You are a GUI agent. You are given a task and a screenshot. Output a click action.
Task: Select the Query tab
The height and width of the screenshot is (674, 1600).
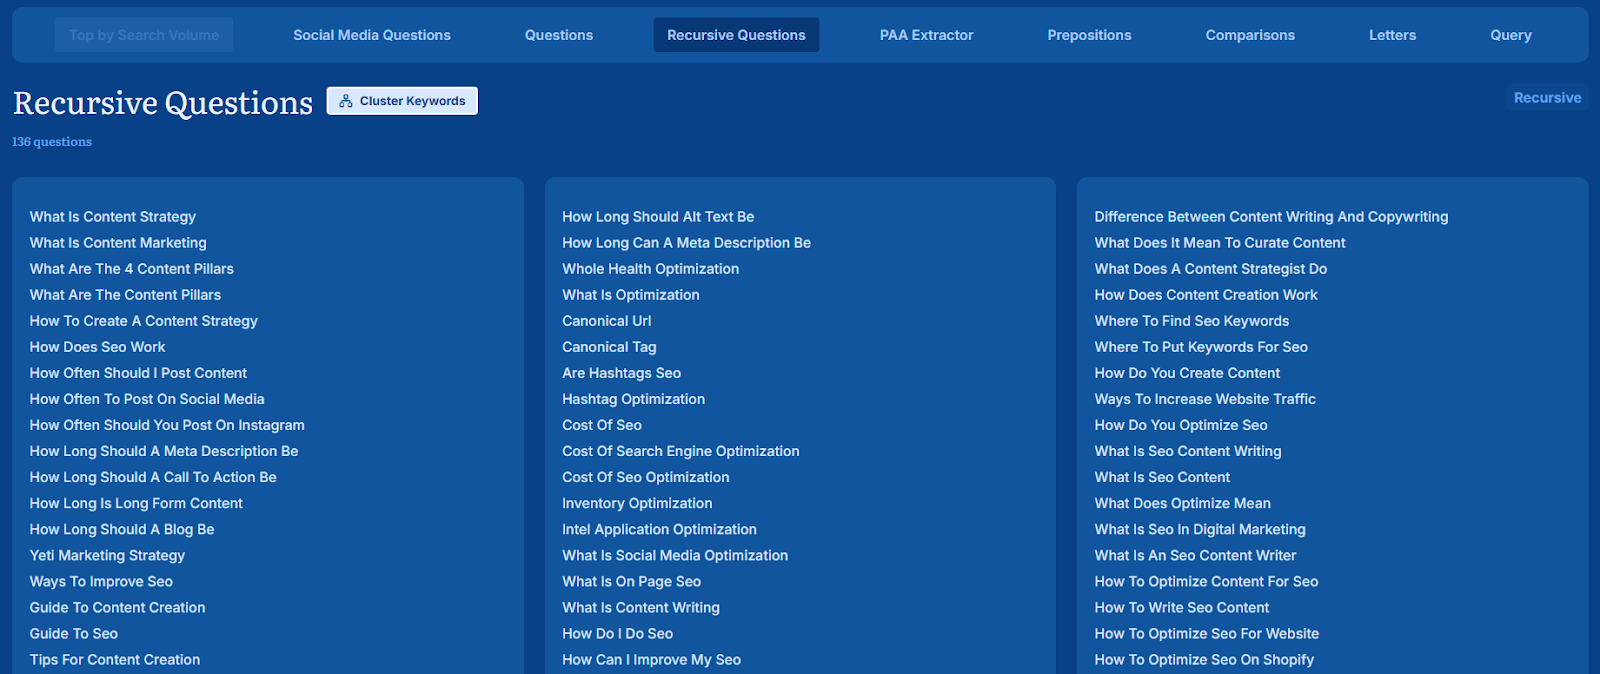pos(1510,35)
